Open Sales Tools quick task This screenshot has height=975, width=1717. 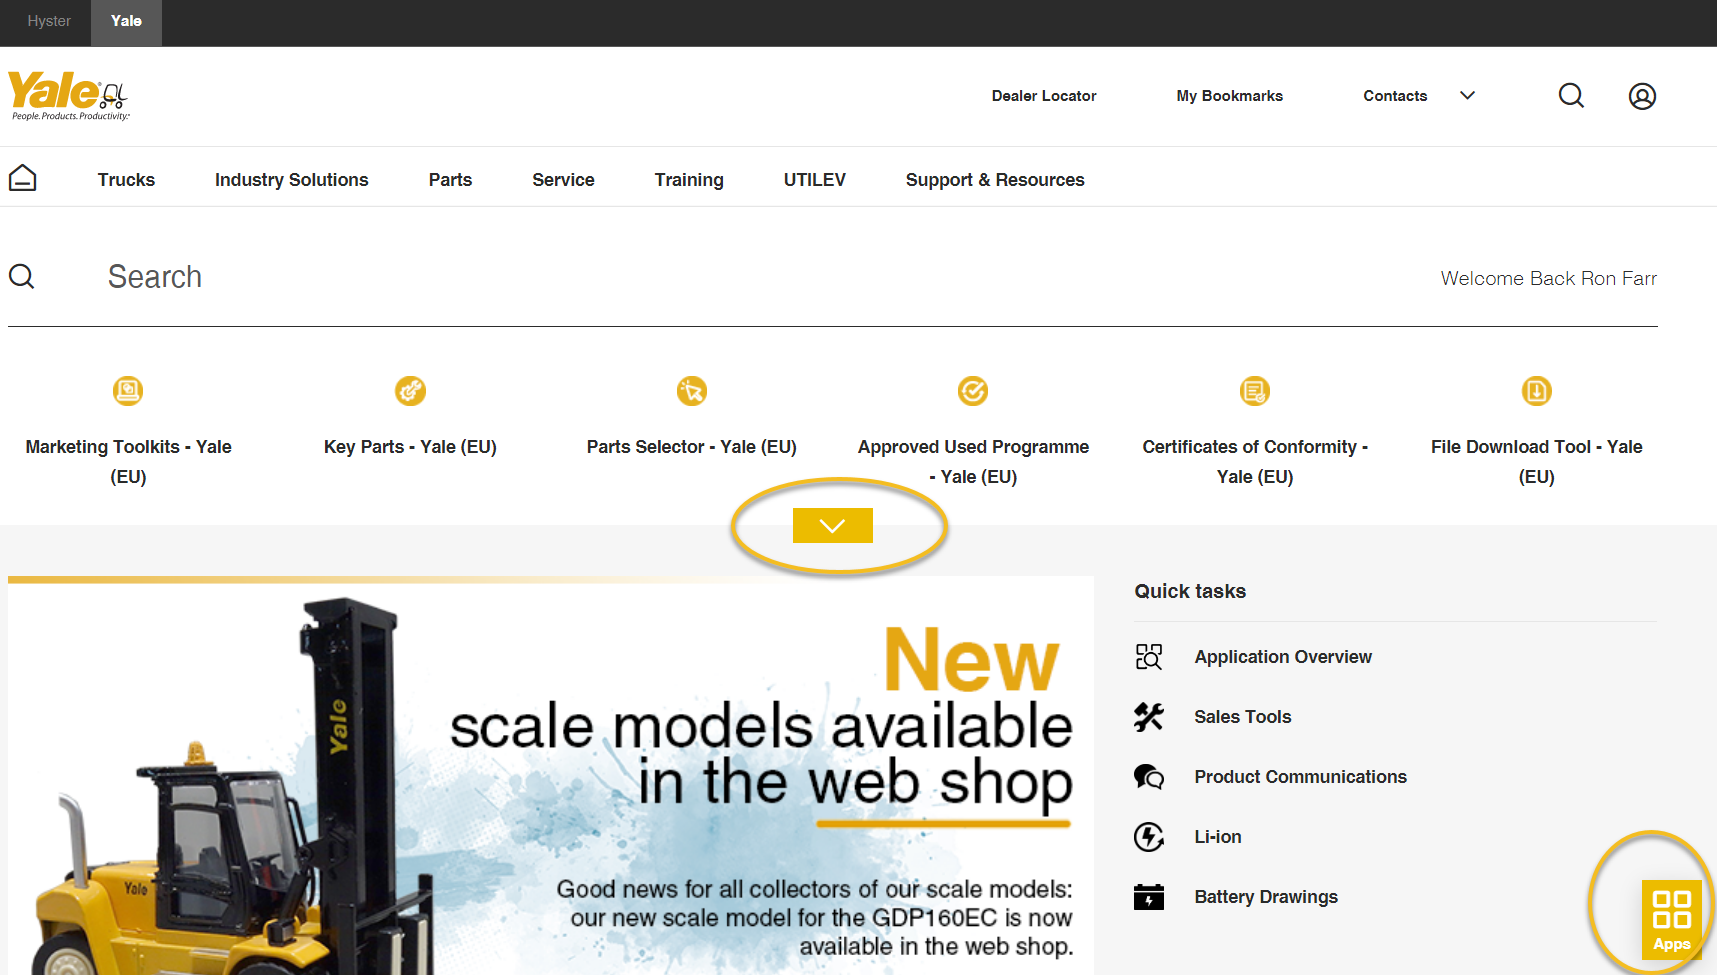click(x=1243, y=717)
